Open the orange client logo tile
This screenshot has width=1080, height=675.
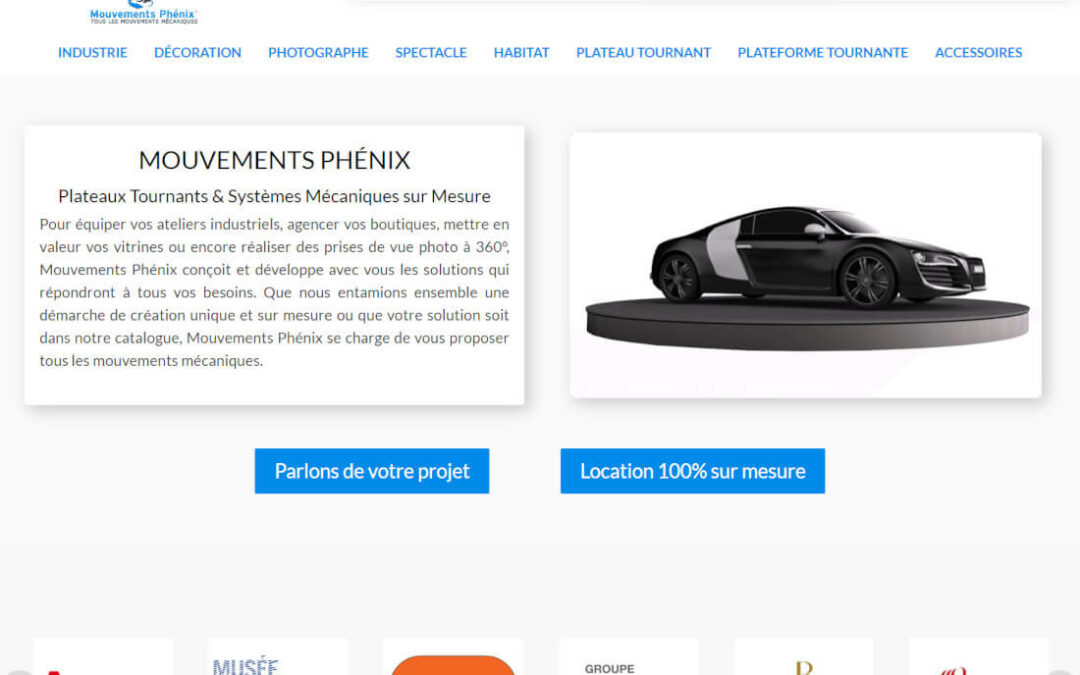pos(453,657)
